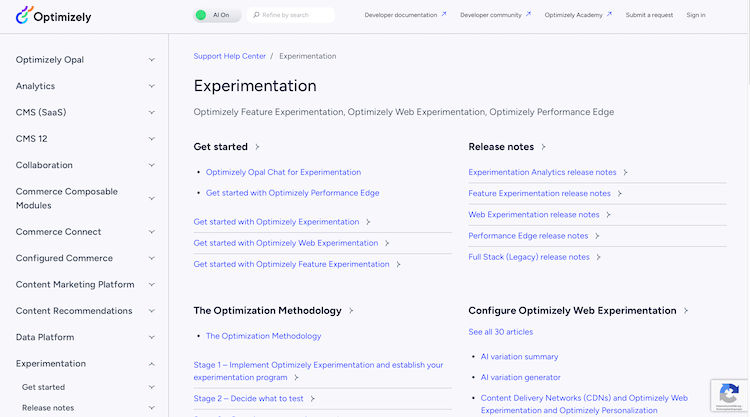Select CMS 12 in sidebar
The width and height of the screenshot is (750, 417).
click(32, 139)
